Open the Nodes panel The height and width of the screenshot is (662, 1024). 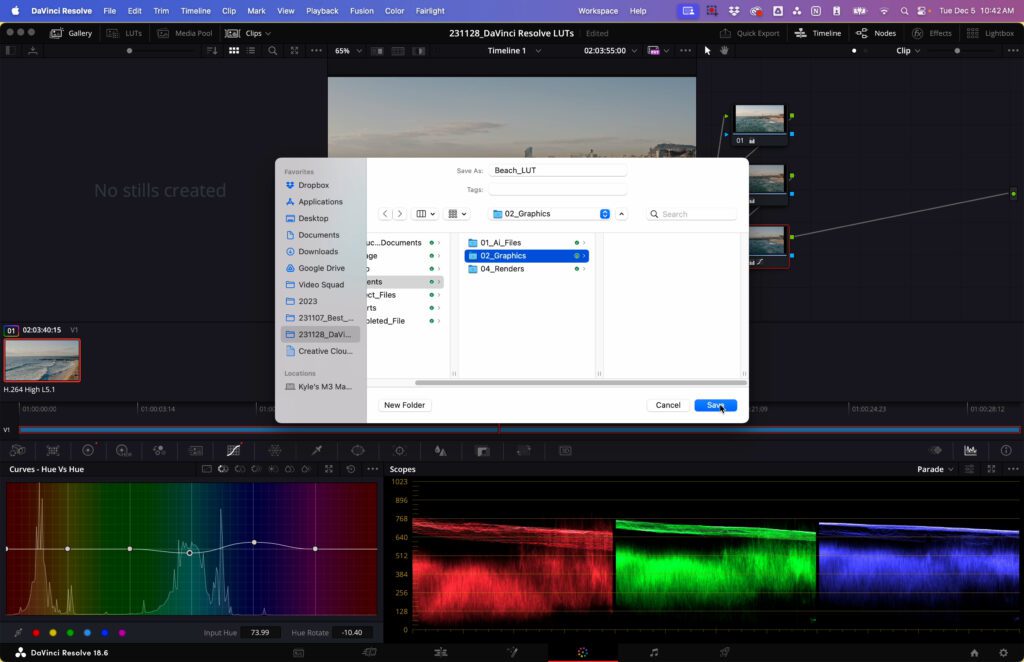click(876, 33)
